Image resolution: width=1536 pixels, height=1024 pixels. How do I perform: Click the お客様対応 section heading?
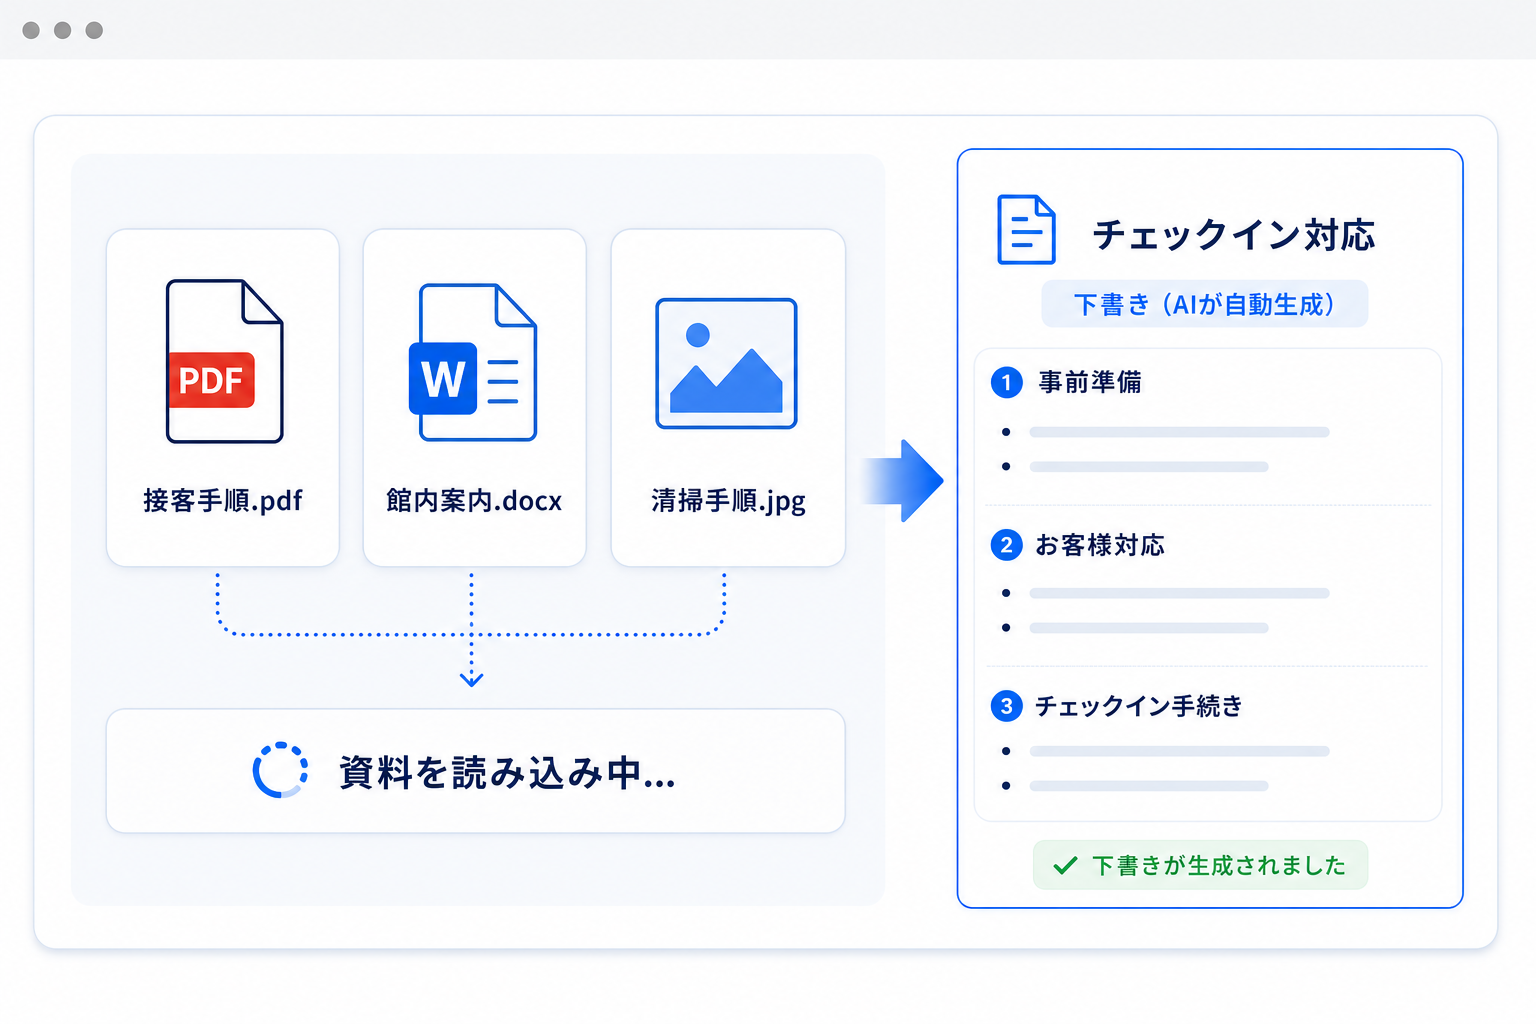tap(1100, 545)
